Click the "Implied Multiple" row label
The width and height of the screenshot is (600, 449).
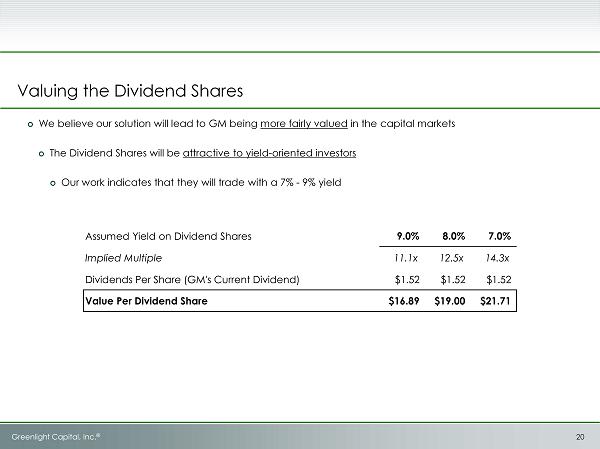coord(124,257)
